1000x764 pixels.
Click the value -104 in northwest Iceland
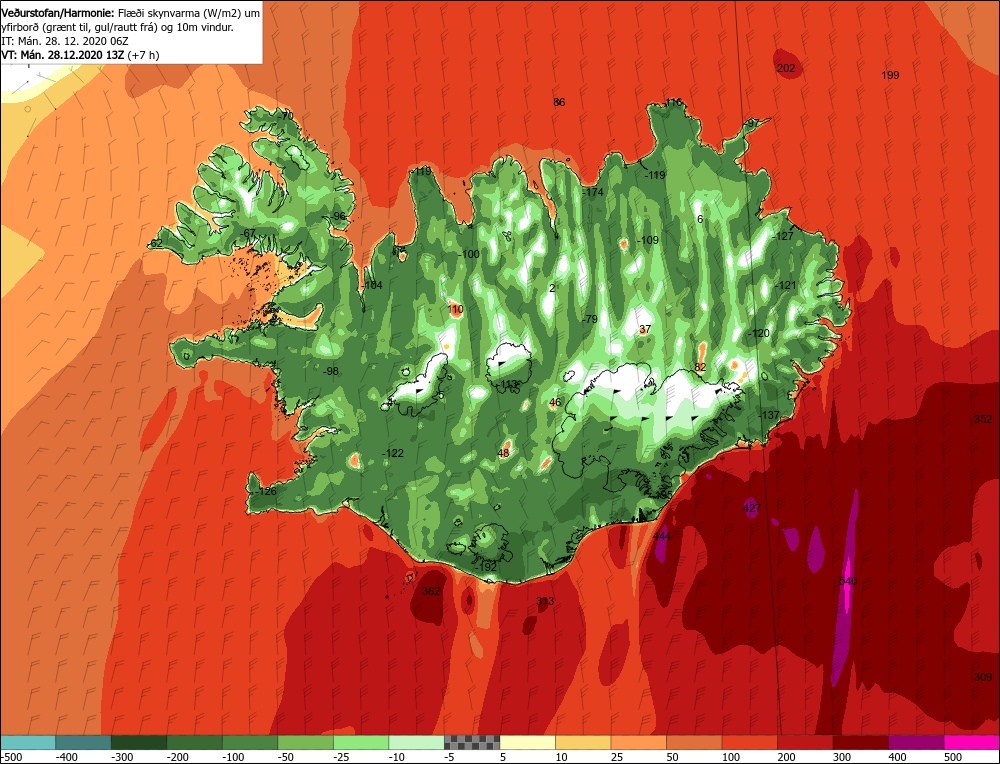372,285
